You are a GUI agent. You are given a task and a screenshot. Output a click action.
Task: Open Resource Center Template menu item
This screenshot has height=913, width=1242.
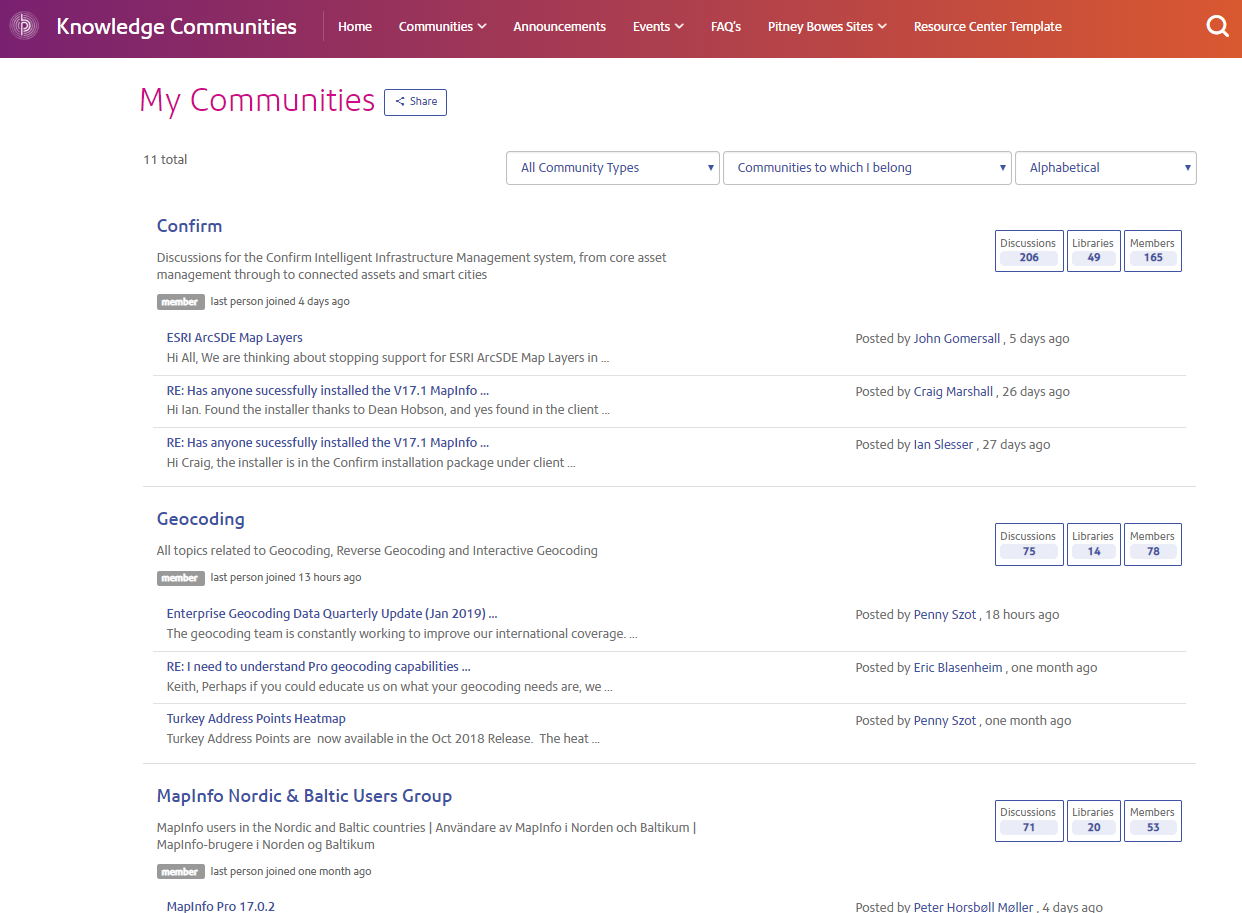988,27
